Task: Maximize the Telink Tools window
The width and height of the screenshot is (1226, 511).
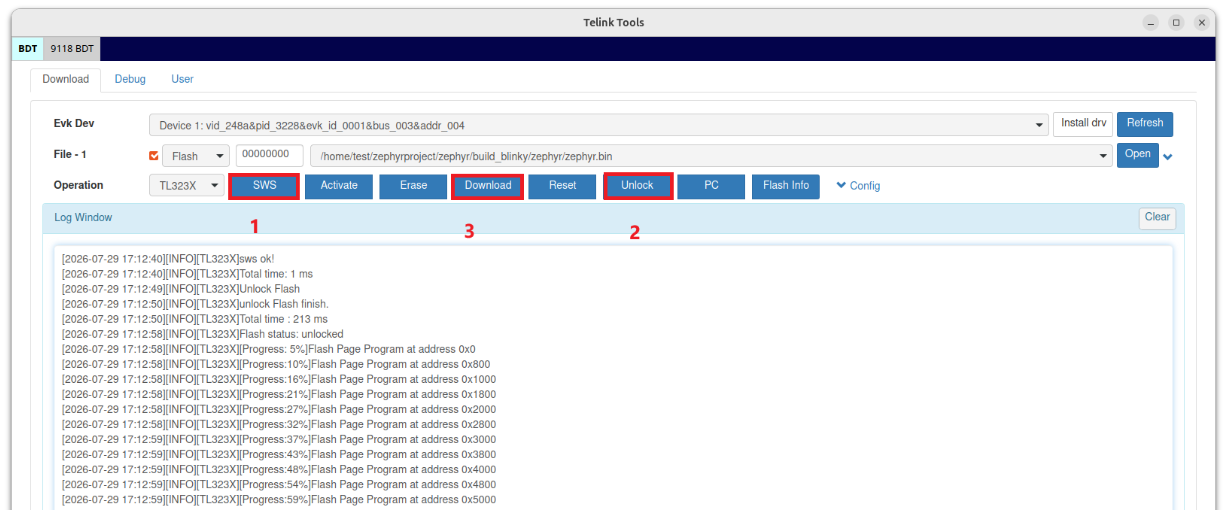Action: click(x=1175, y=23)
